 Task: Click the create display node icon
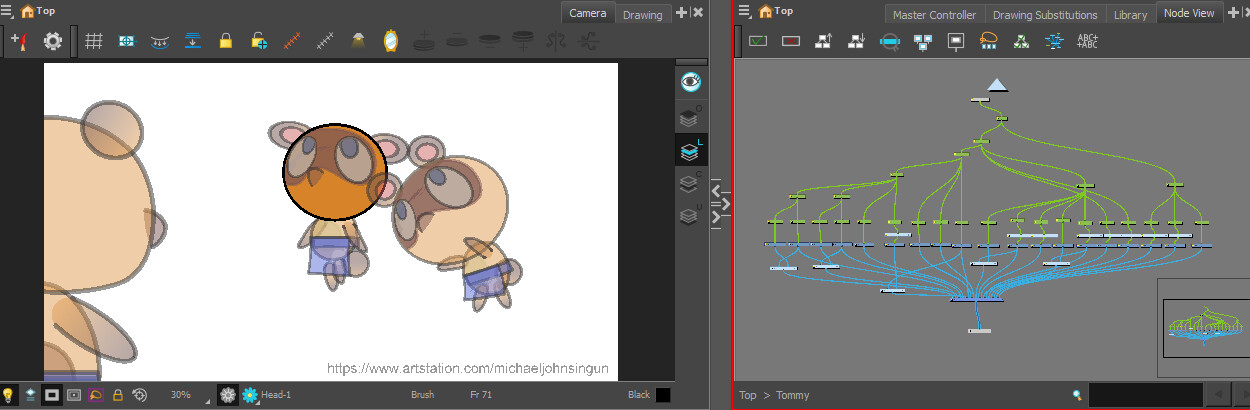[x=956, y=41]
